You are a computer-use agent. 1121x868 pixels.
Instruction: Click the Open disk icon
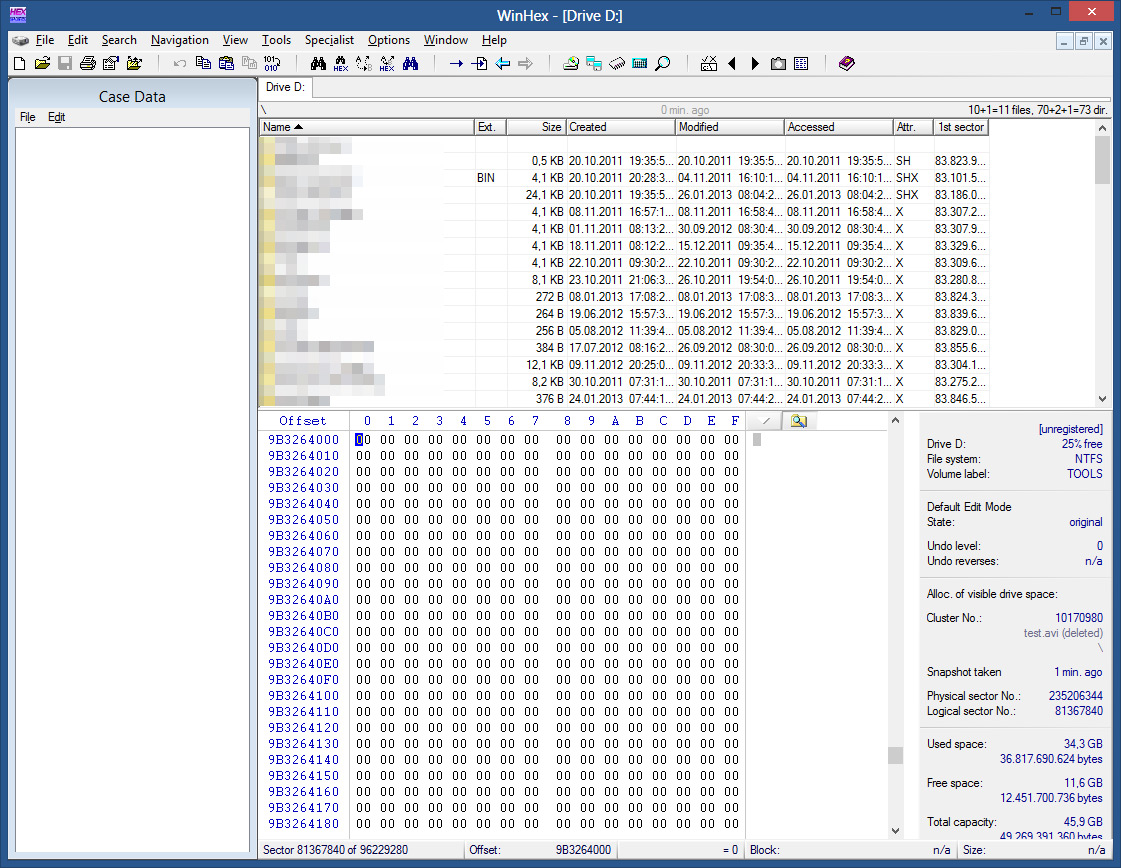point(571,64)
